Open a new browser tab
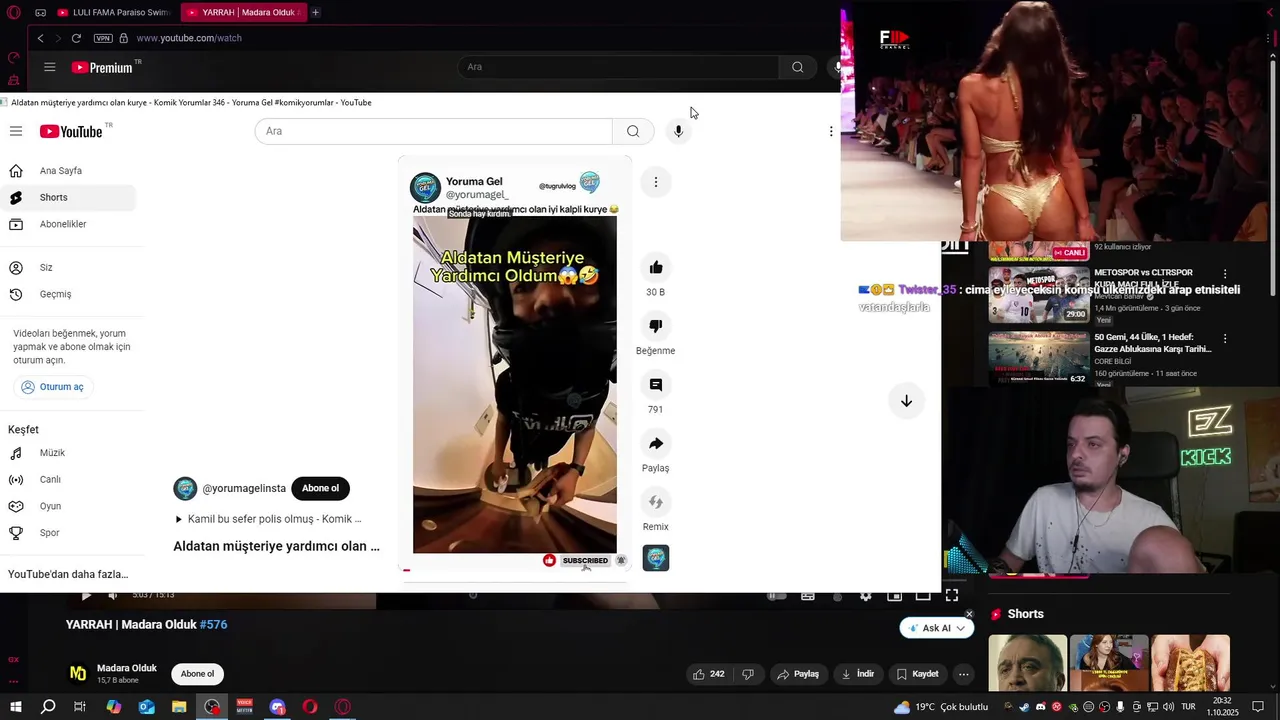 click(x=315, y=12)
